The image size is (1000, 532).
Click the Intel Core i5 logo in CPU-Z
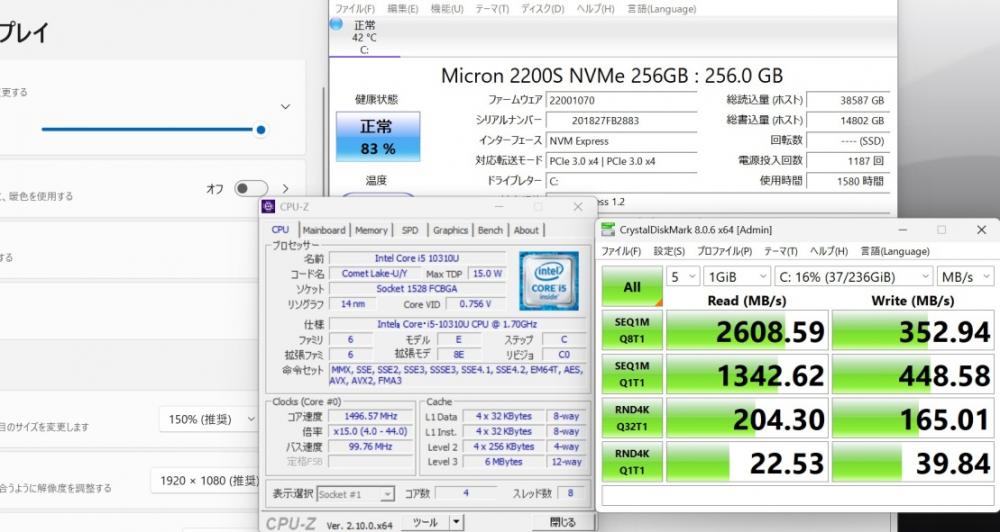pyautogui.click(x=548, y=281)
